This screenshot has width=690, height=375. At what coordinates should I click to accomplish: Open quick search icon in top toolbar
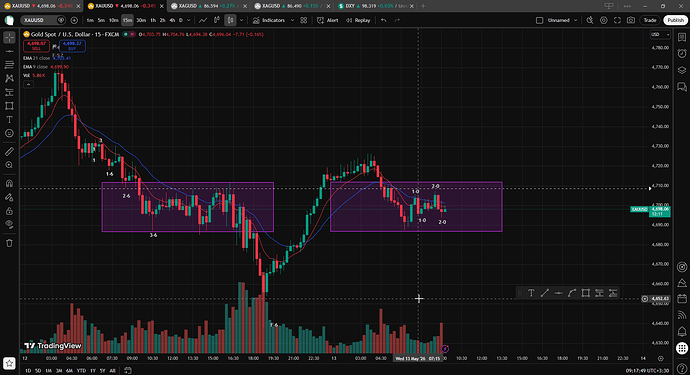(x=590, y=20)
